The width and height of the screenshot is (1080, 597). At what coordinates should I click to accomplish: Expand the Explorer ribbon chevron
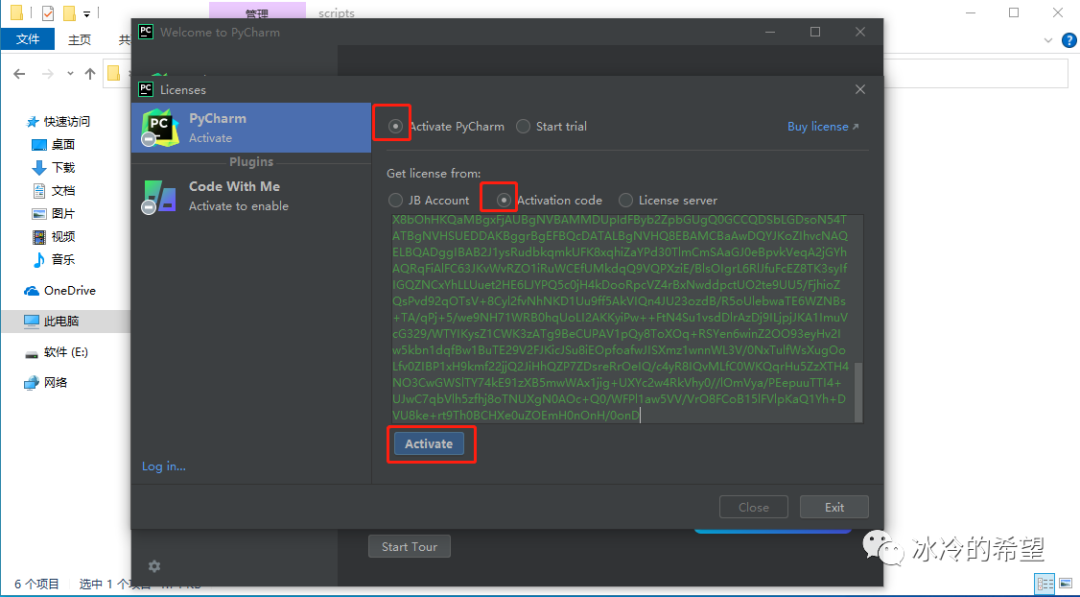tap(1048, 40)
